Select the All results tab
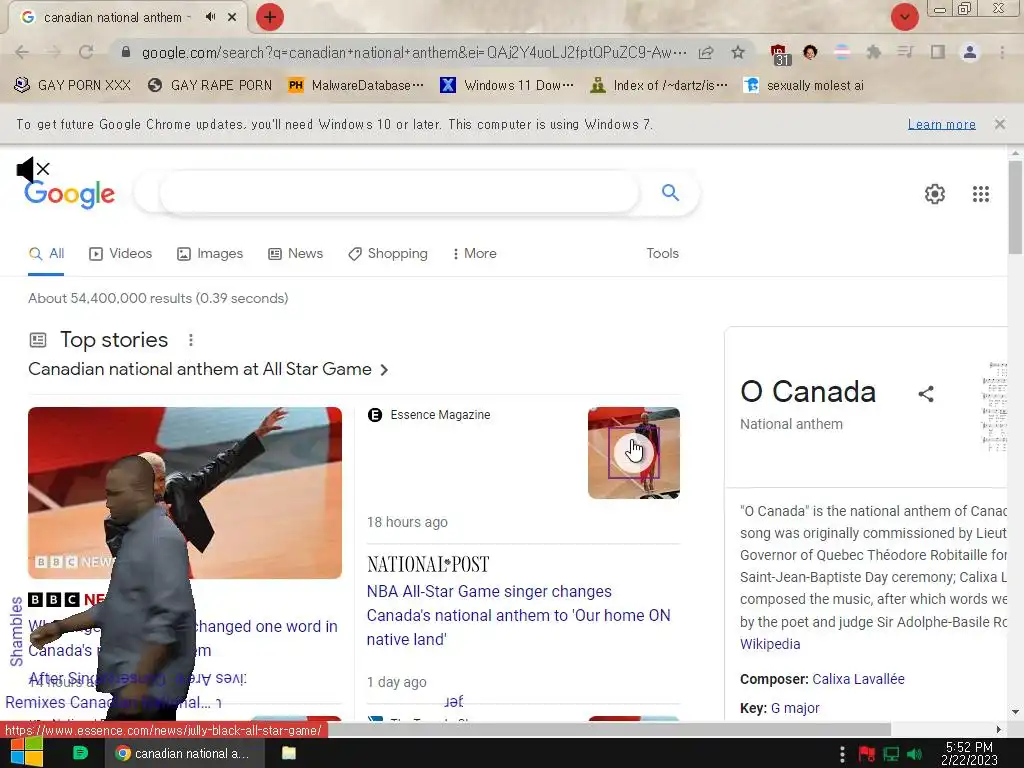1024x768 pixels. pyautogui.click(x=46, y=253)
